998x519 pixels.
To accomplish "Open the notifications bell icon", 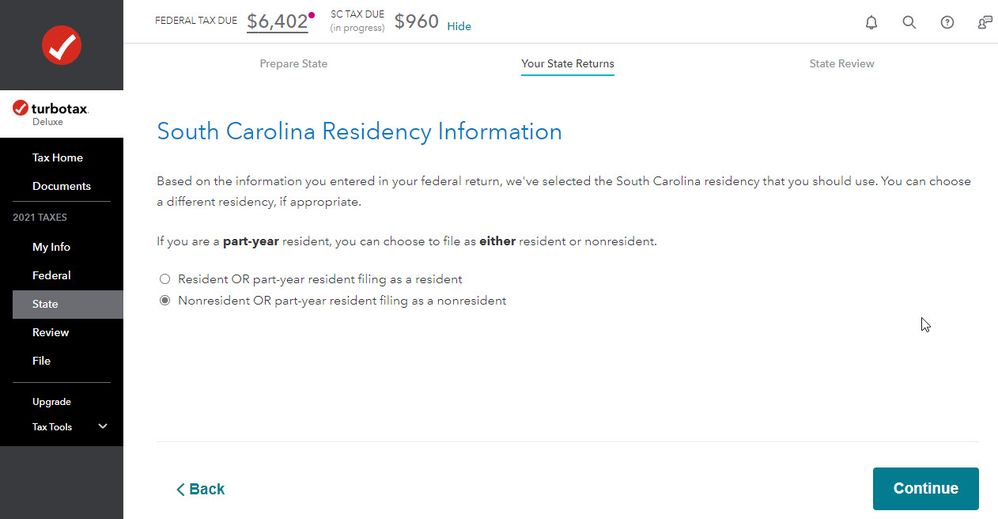I will coord(871,22).
